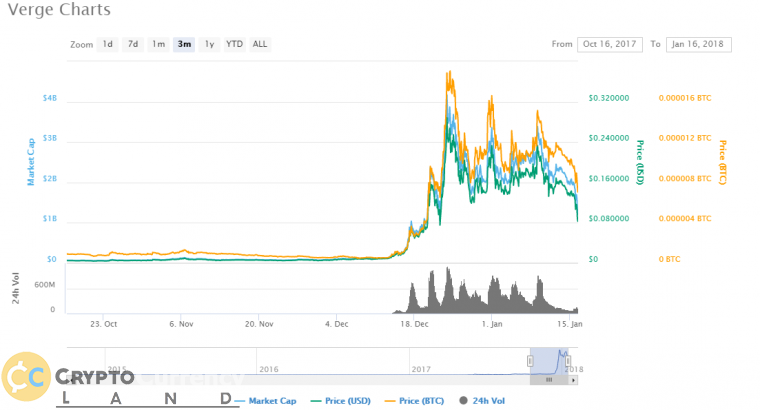Click the 1. Jan date axis label

tap(492, 324)
